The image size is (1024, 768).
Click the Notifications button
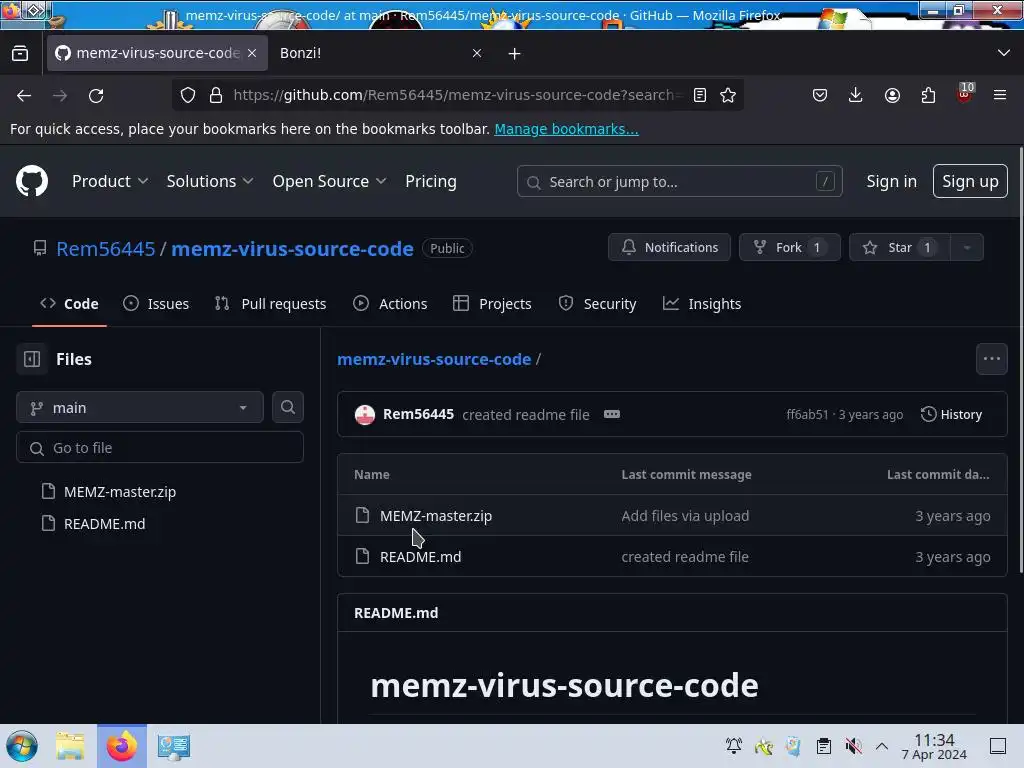669,248
